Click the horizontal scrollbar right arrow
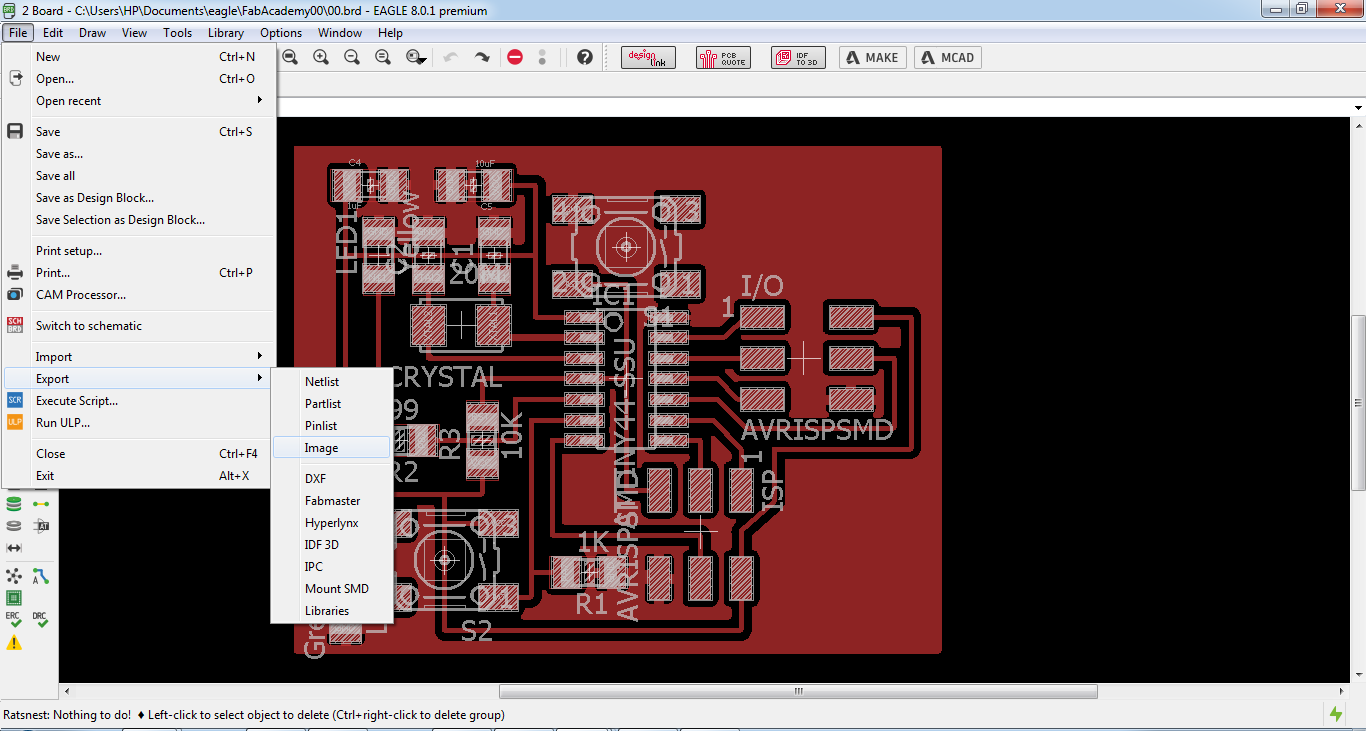 1342,691
